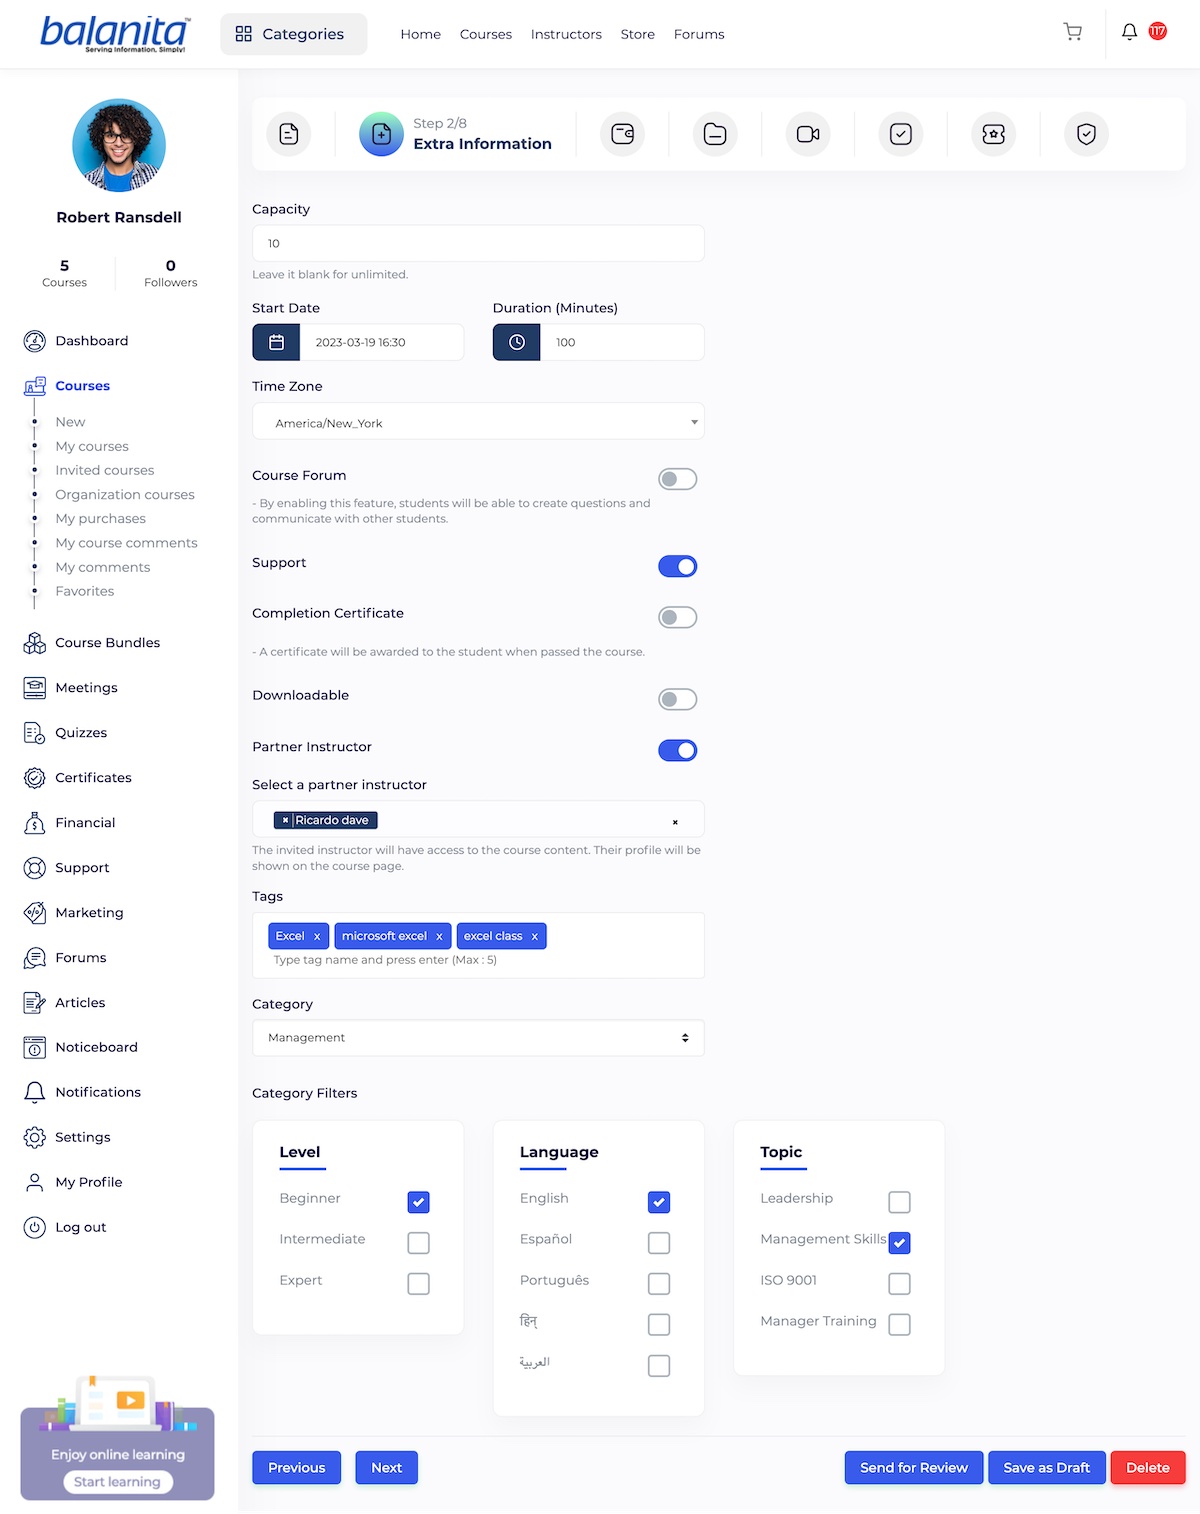Click the Duration clock icon

coord(517,342)
